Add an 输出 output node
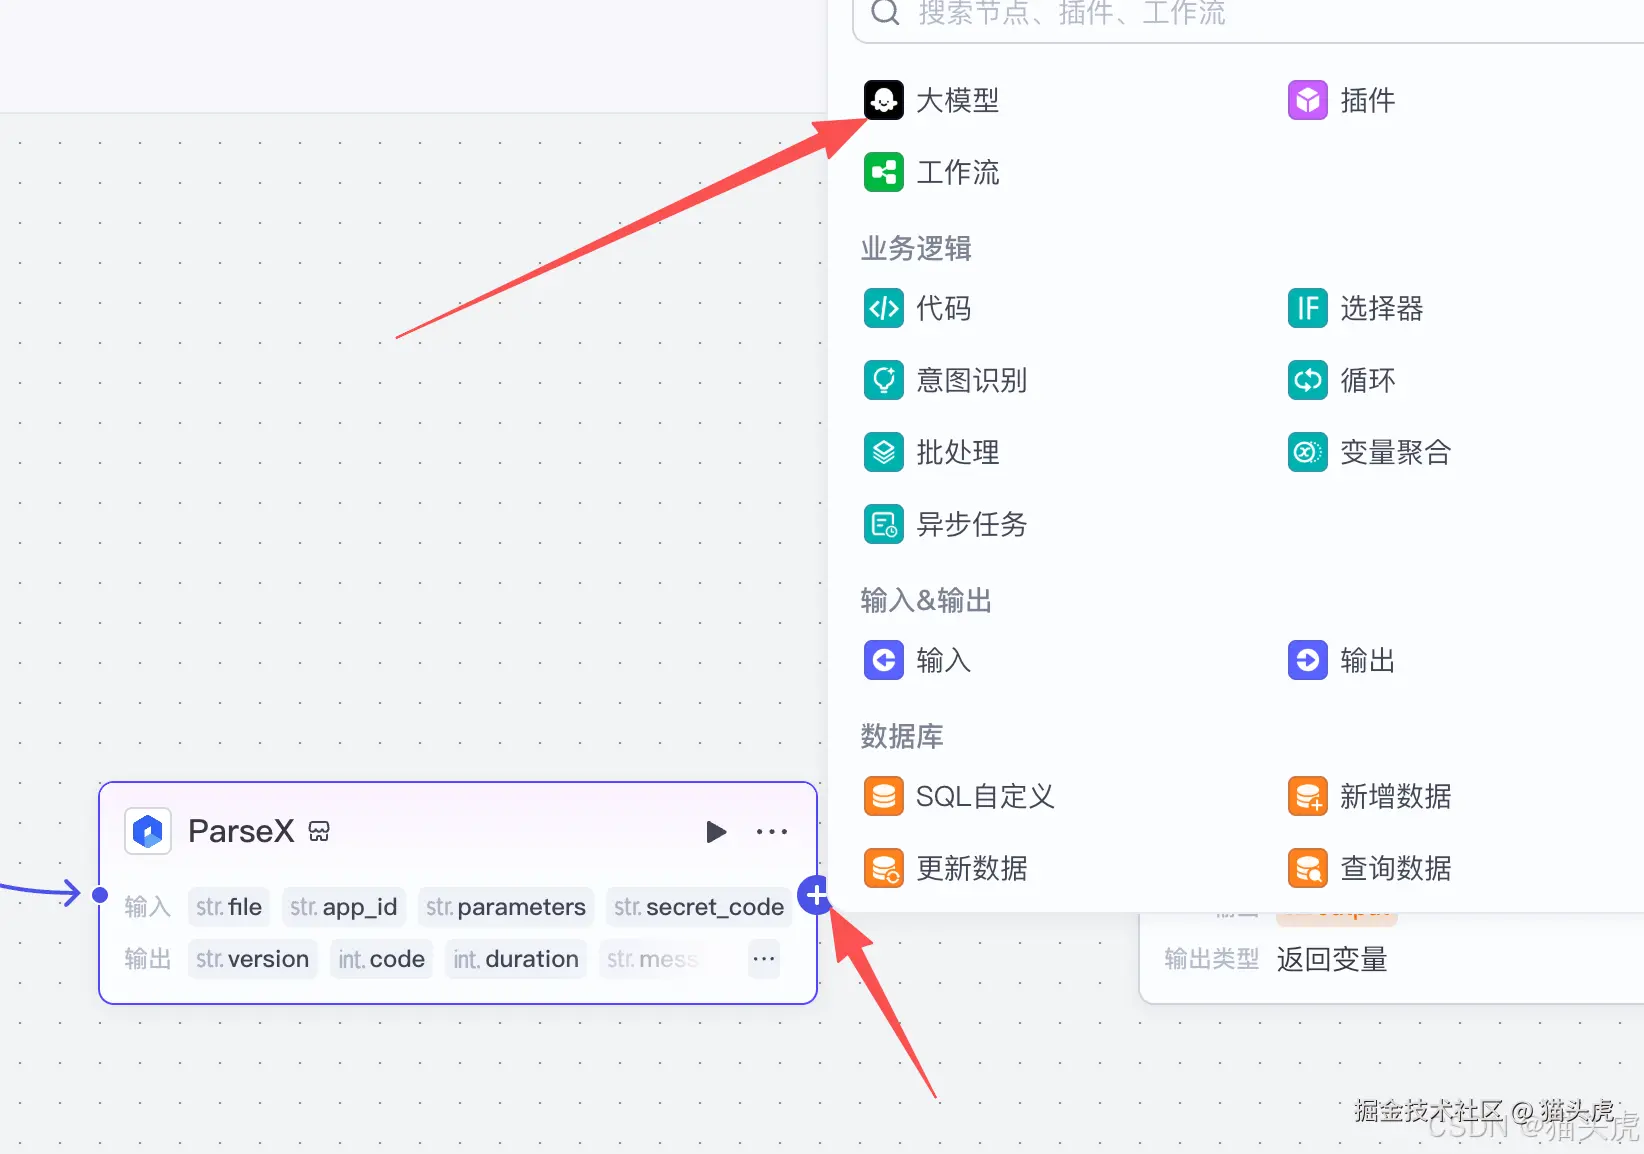The image size is (1644, 1154). click(x=1368, y=660)
